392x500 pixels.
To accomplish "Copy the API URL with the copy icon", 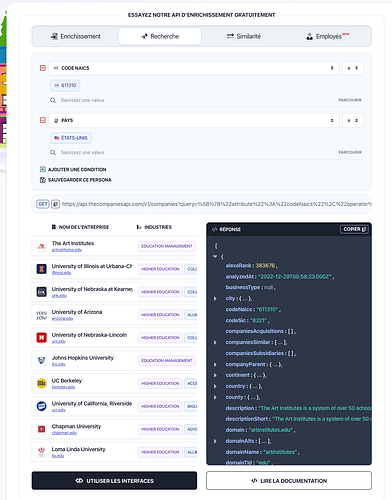I will [x=56, y=204].
